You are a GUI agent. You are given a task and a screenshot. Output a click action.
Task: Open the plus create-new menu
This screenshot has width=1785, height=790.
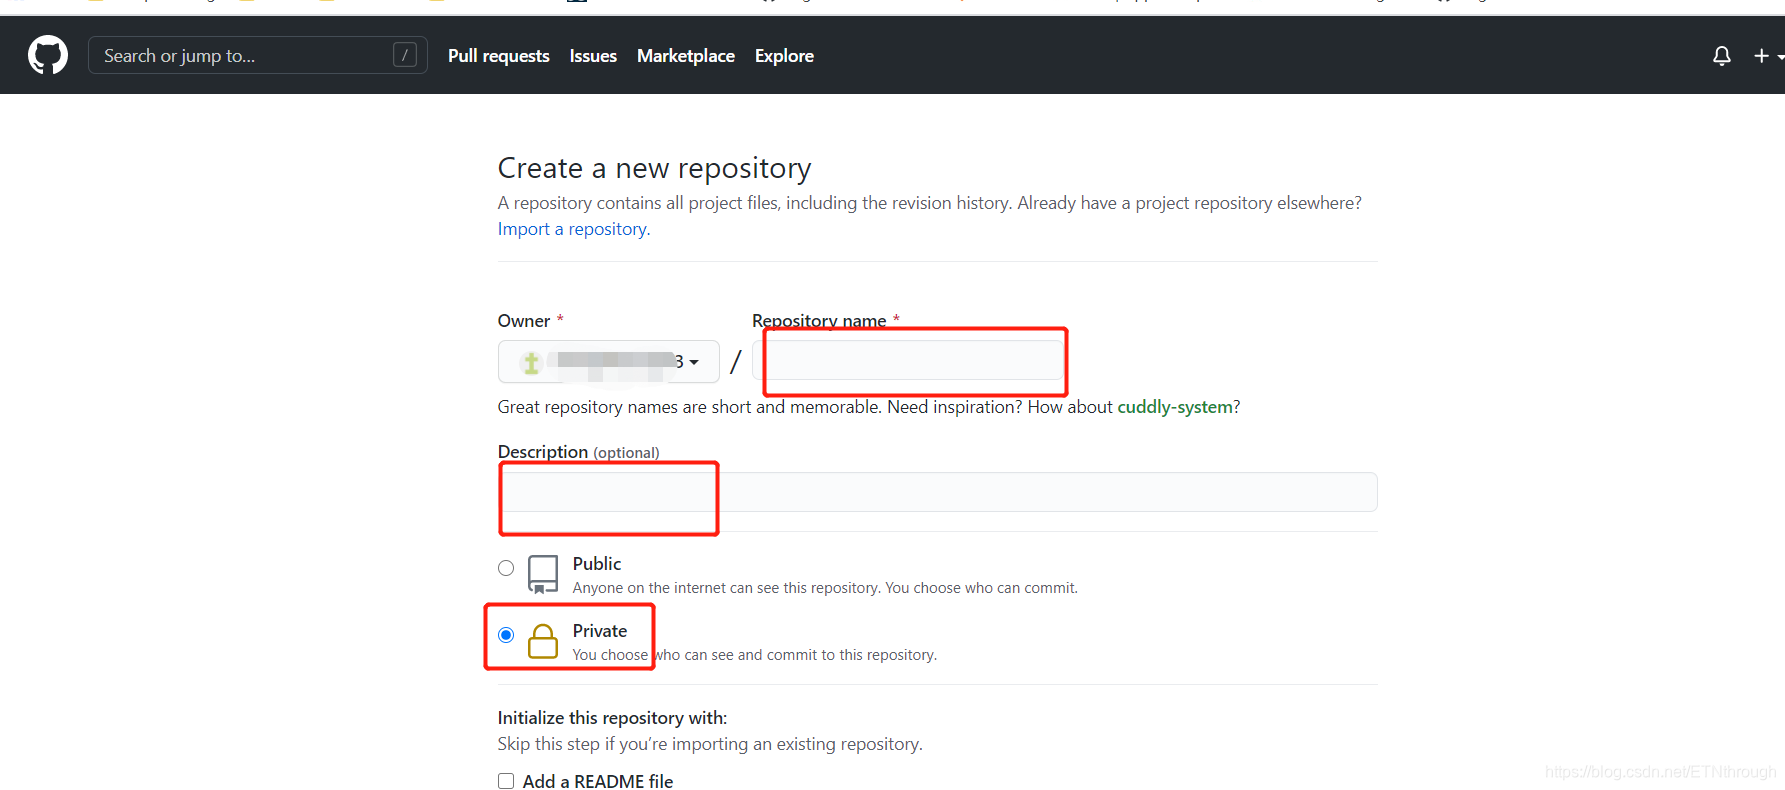[x=1768, y=56]
